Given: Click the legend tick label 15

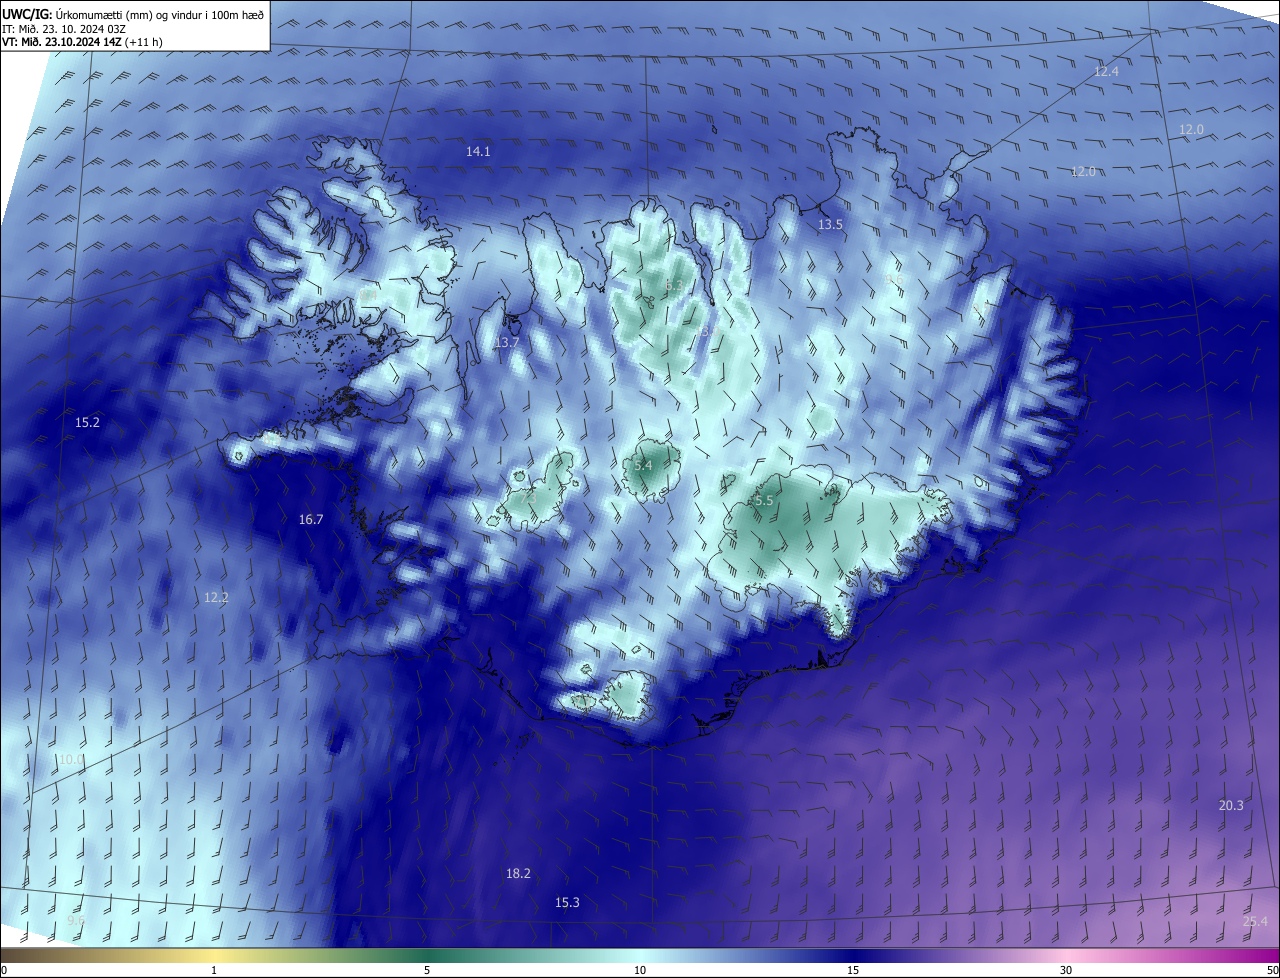Looking at the screenshot, I should (853, 970).
